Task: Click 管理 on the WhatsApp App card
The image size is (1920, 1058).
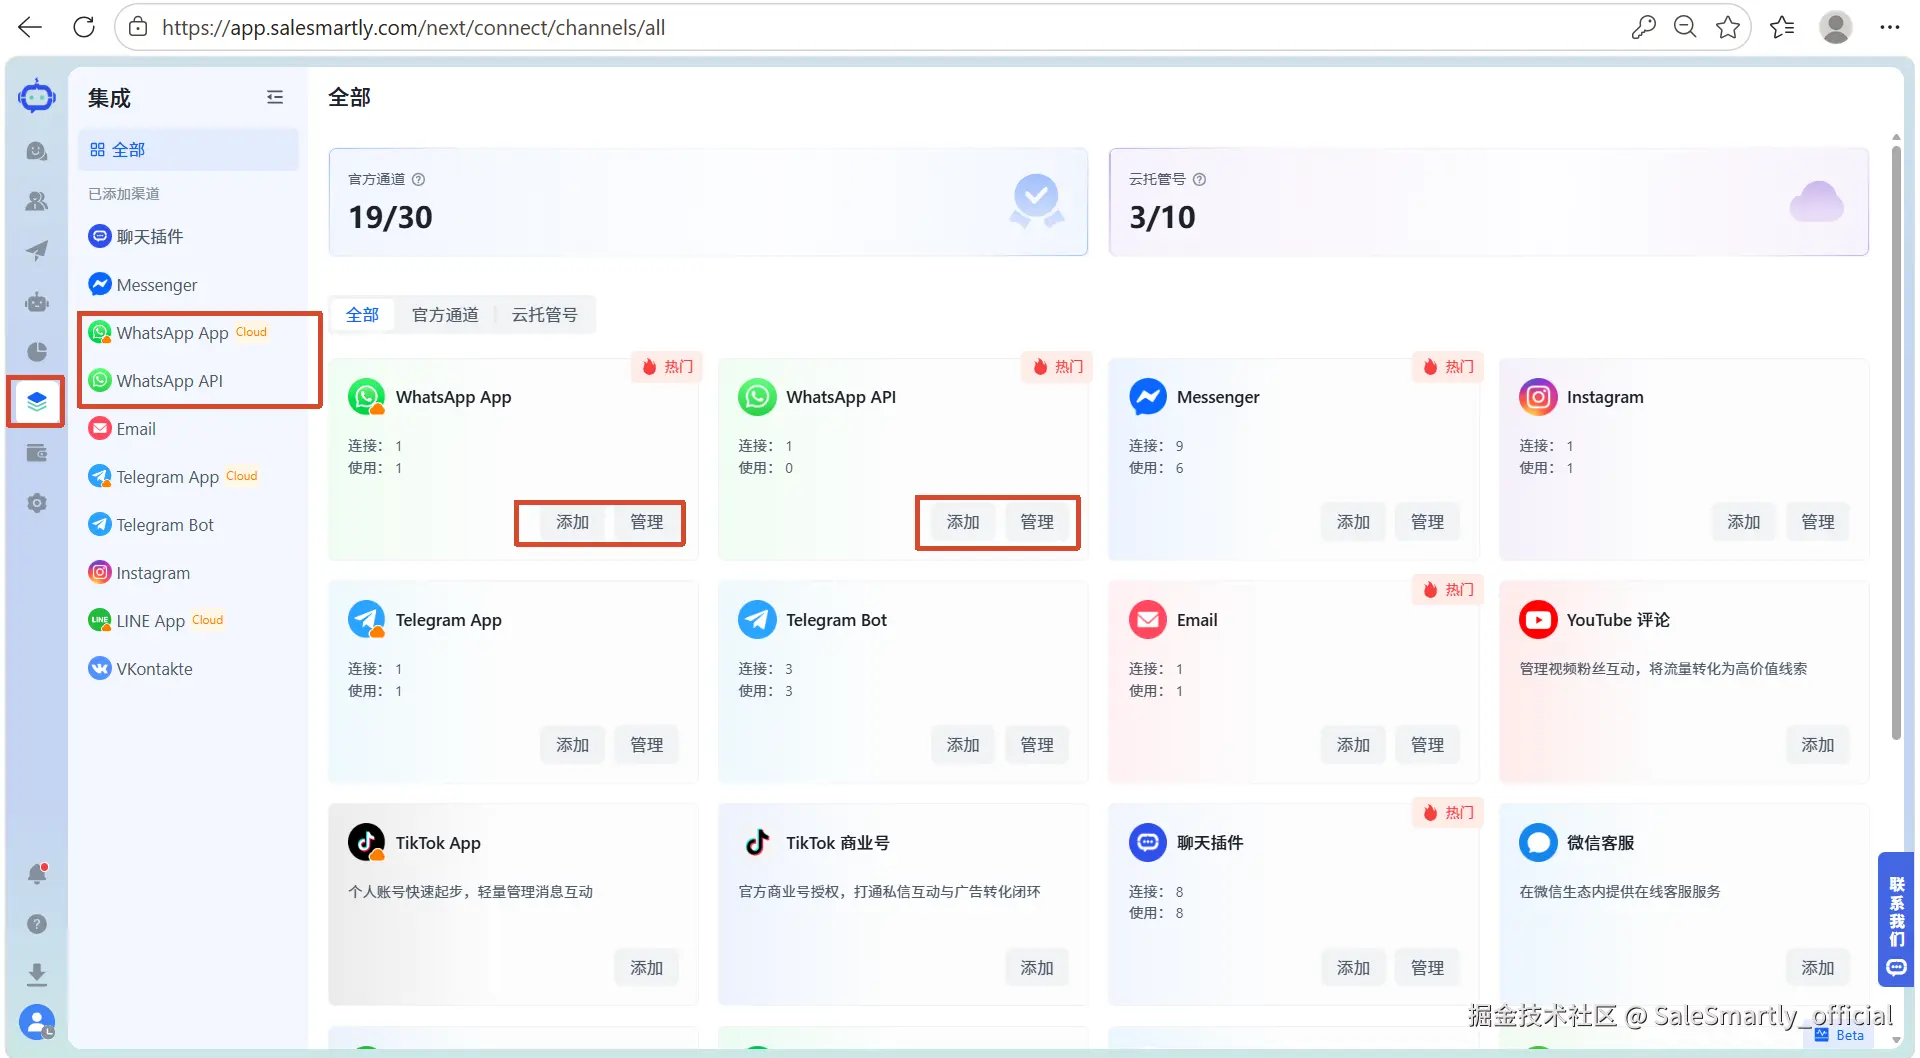Action: [x=647, y=522]
